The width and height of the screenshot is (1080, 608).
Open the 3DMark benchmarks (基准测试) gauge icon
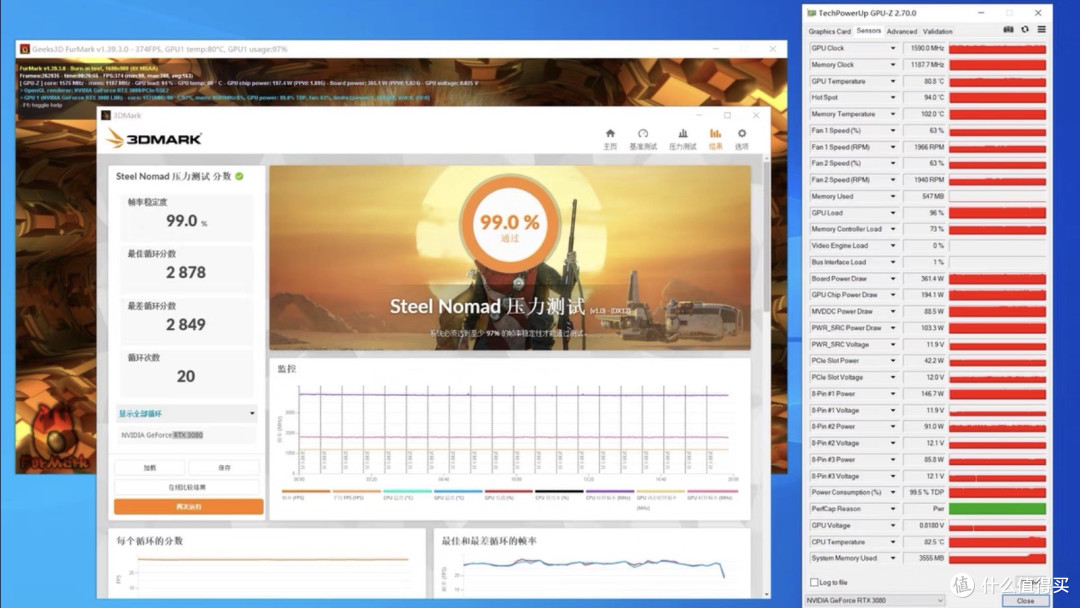(x=643, y=134)
